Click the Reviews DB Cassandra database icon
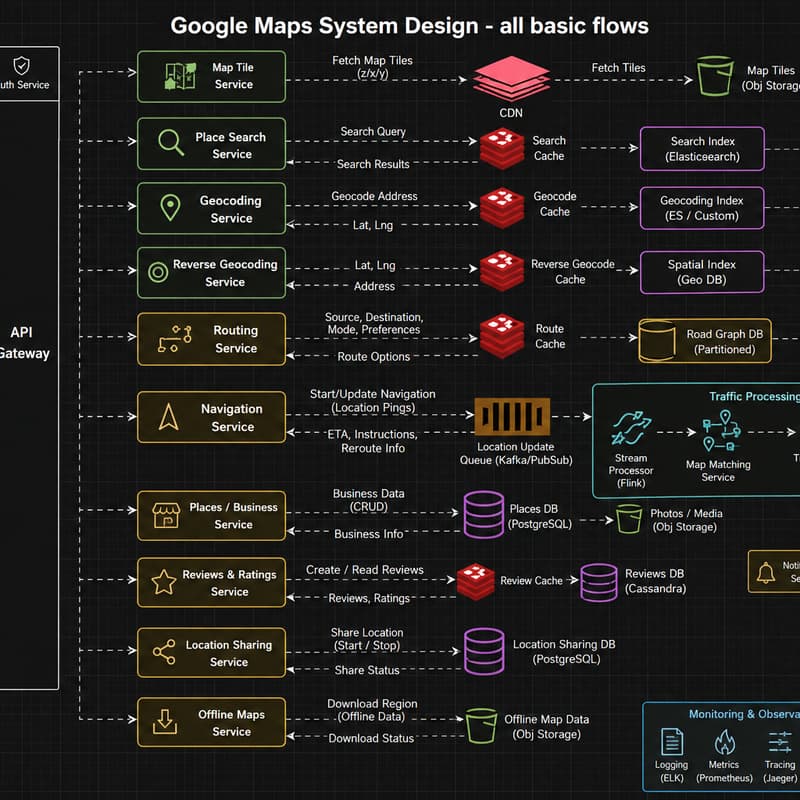The height and width of the screenshot is (800, 800). coord(599,582)
